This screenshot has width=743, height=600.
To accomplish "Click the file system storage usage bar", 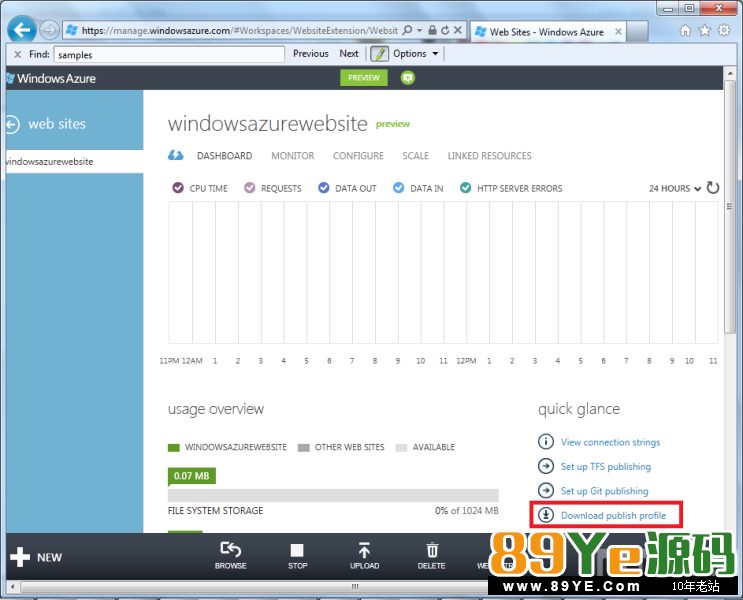I will (x=333, y=495).
